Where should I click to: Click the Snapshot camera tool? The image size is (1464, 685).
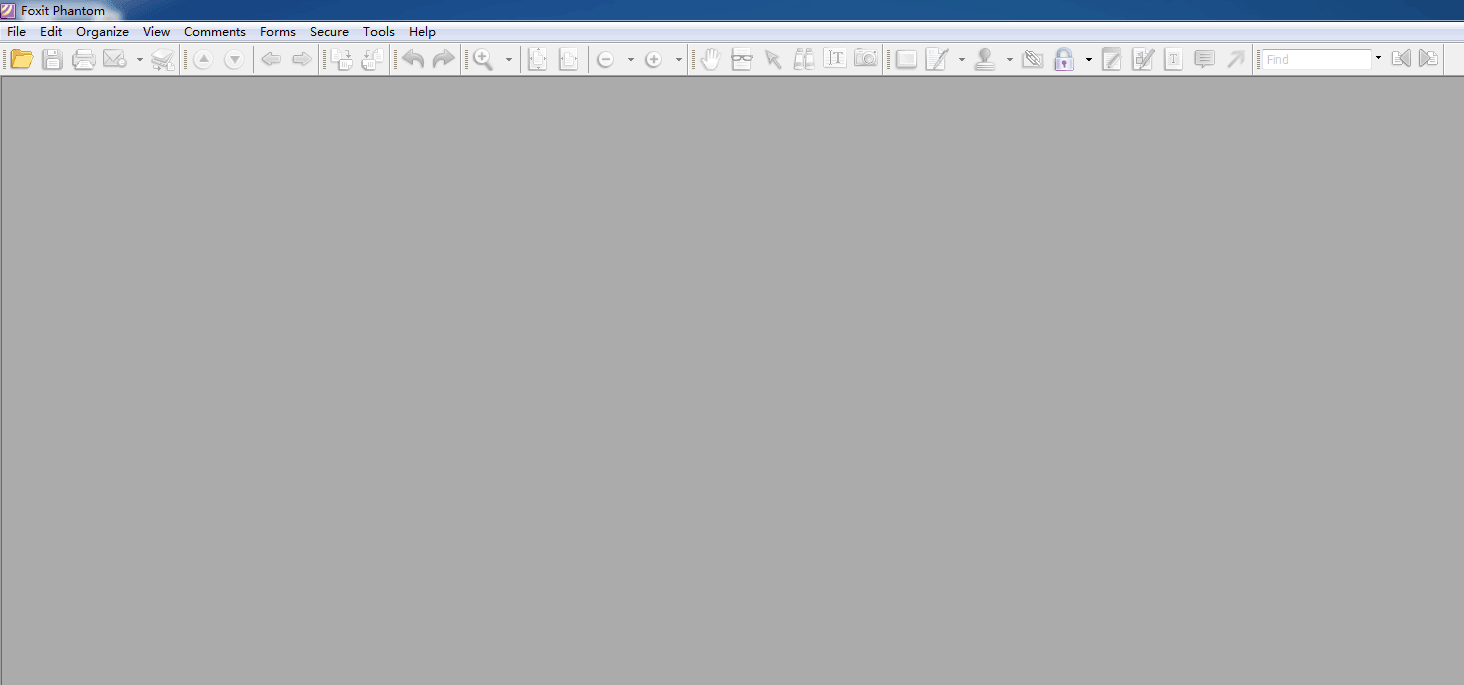coord(866,59)
